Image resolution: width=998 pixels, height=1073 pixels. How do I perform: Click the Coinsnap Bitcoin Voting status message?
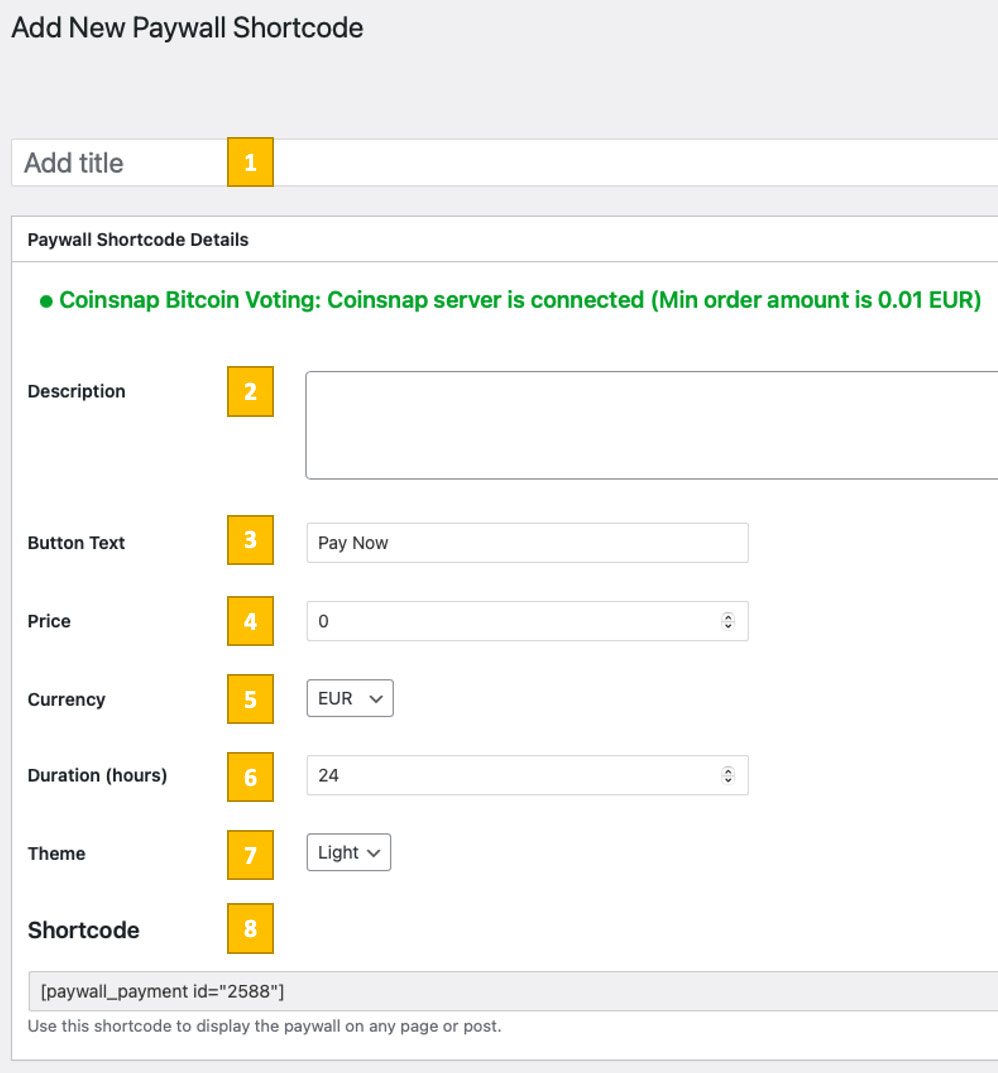(520, 300)
